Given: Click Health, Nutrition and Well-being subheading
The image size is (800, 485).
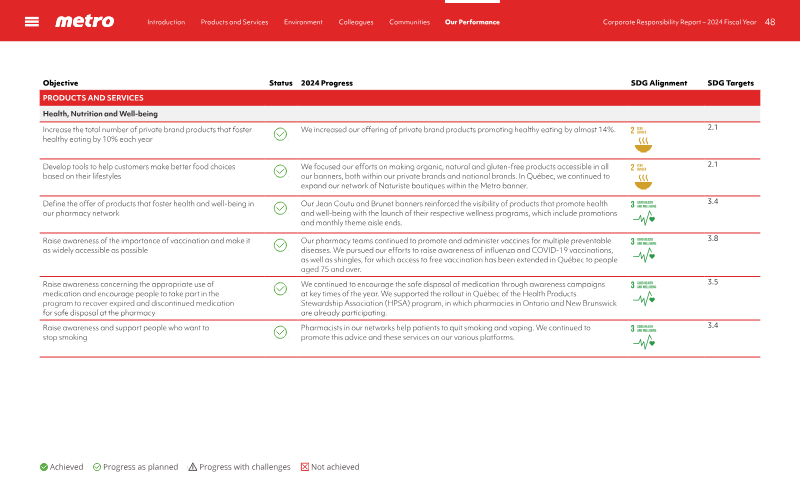Looking at the screenshot, I should (x=100, y=114).
